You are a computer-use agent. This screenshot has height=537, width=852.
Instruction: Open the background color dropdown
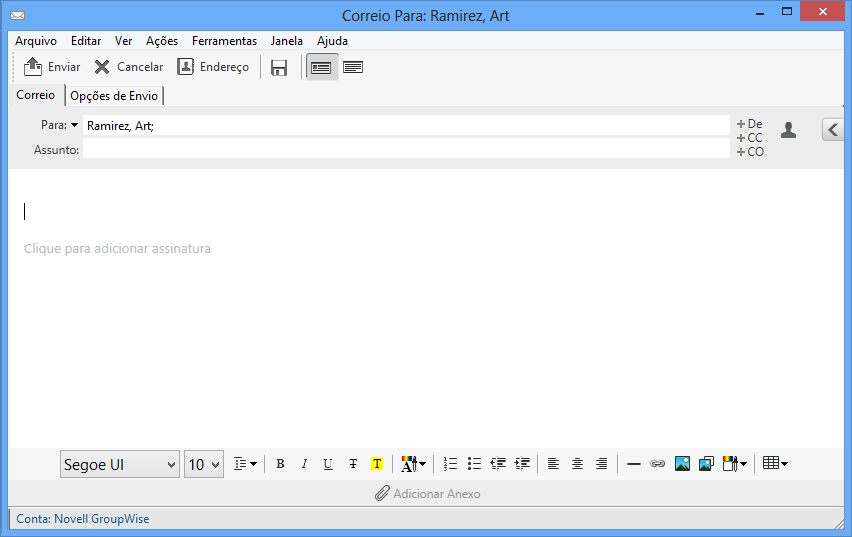click(x=735, y=464)
